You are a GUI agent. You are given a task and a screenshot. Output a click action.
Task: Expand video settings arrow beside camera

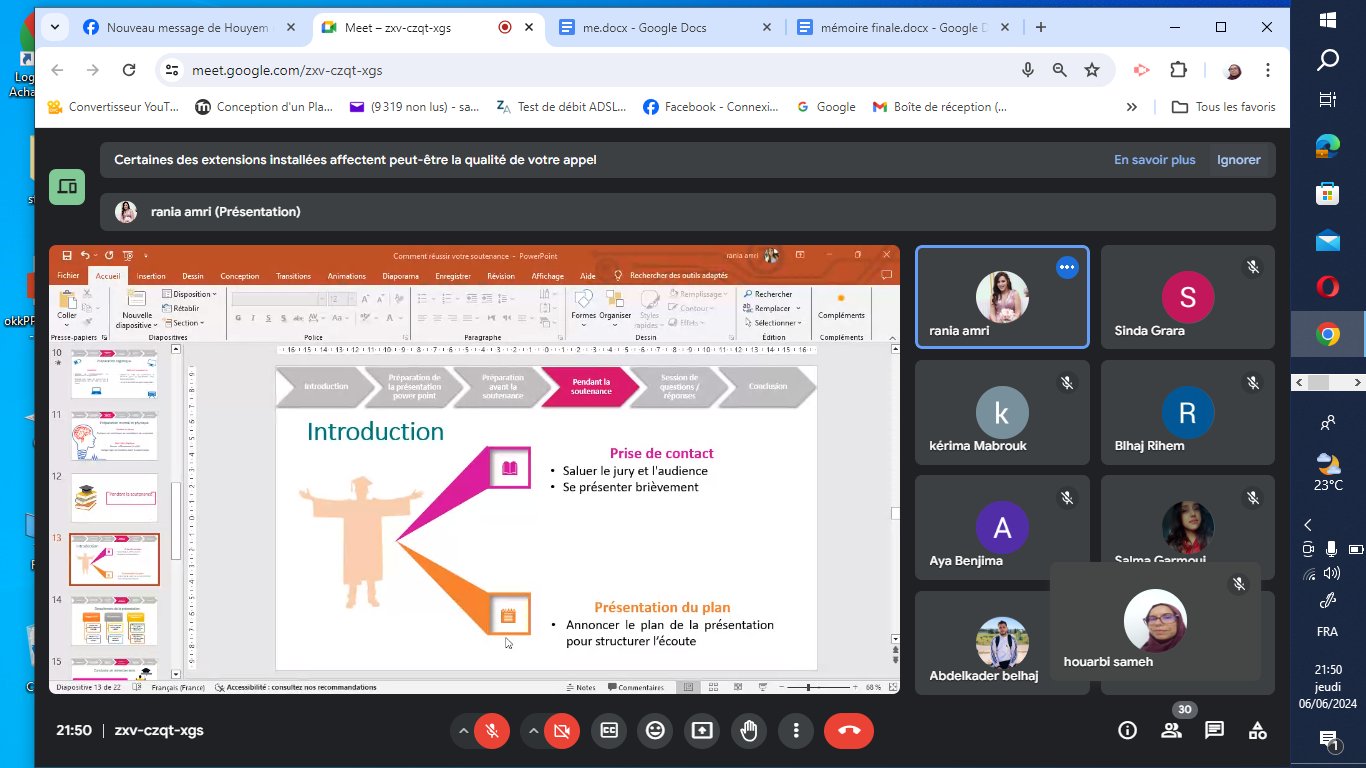click(534, 730)
